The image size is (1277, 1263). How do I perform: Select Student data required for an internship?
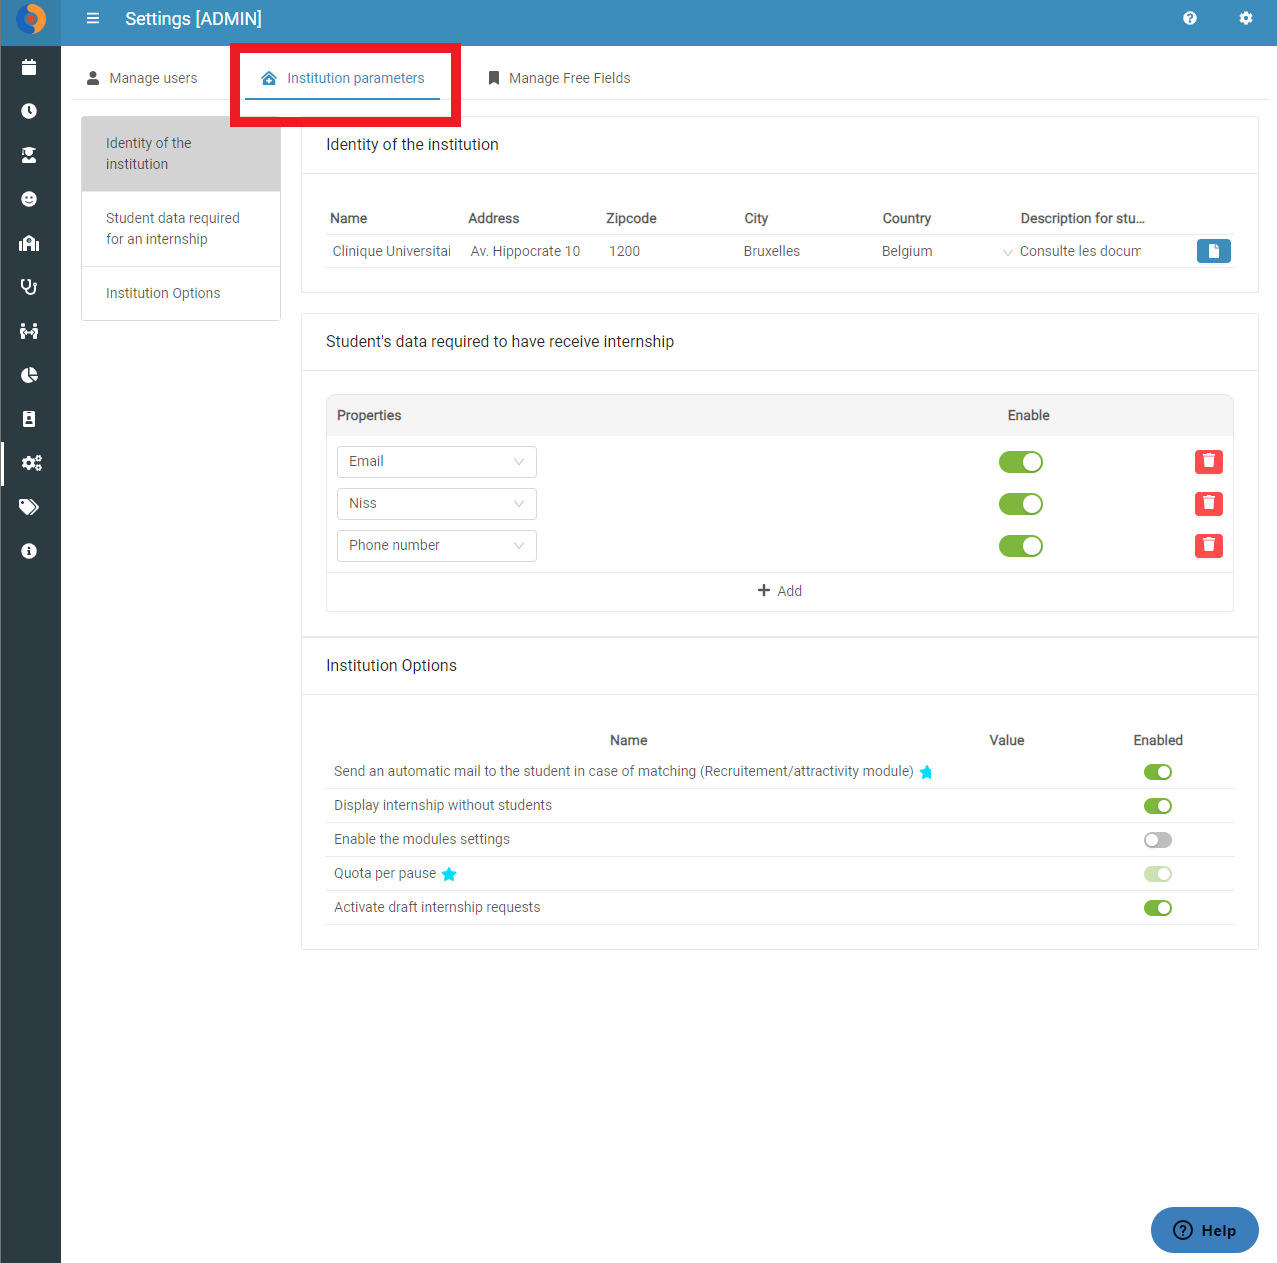[x=181, y=229]
